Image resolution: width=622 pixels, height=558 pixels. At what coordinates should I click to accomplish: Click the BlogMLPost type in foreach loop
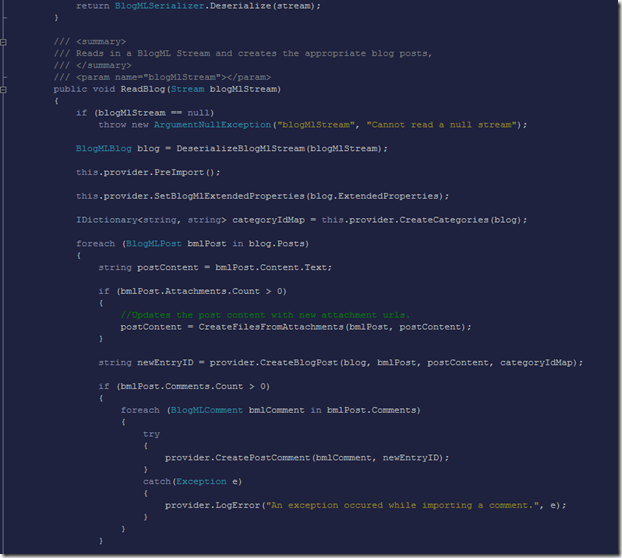[x=154, y=244]
